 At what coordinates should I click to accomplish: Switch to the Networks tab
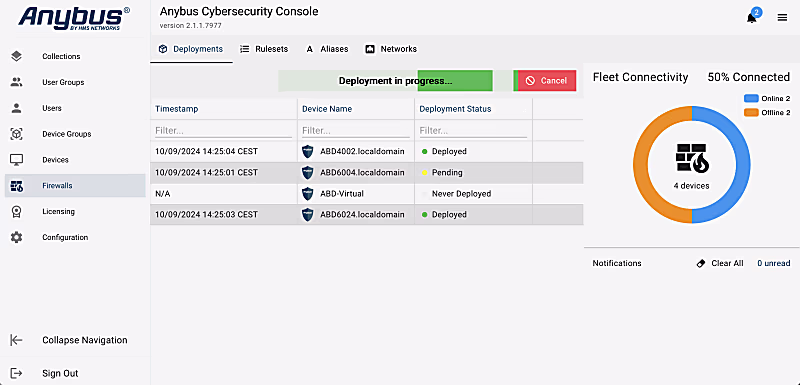tap(391, 49)
